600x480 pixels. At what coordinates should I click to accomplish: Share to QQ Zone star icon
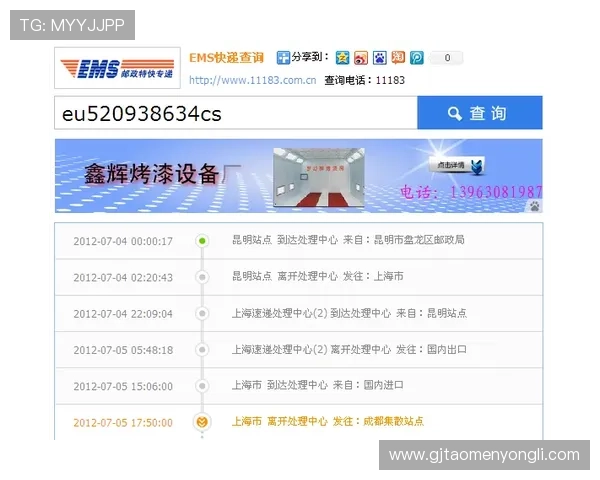coord(342,58)
